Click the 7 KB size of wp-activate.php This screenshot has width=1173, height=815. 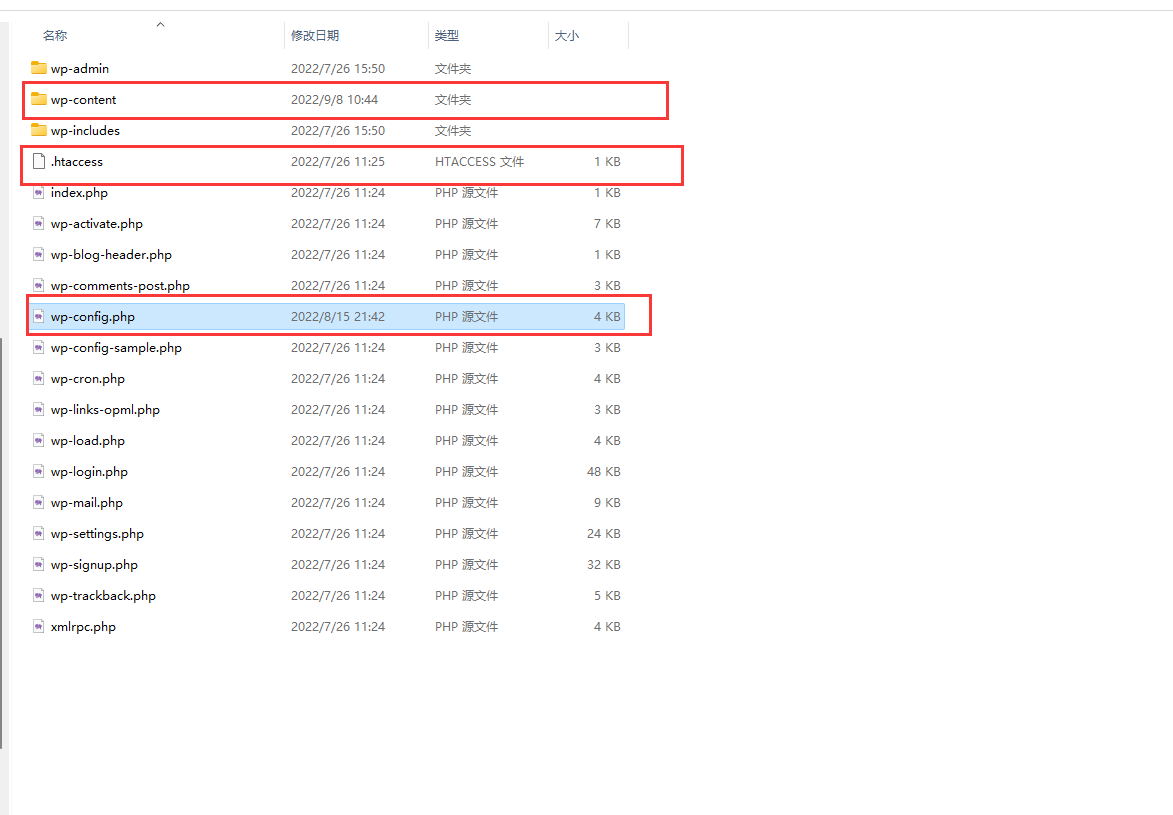[x=607, y=224]
